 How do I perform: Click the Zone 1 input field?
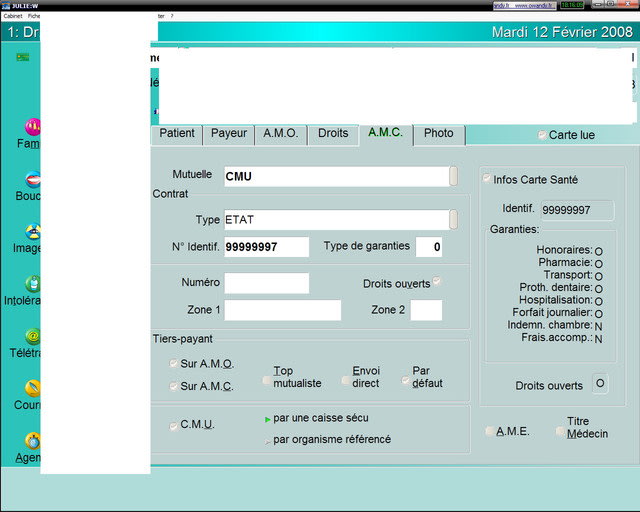(x=282, y=310)
